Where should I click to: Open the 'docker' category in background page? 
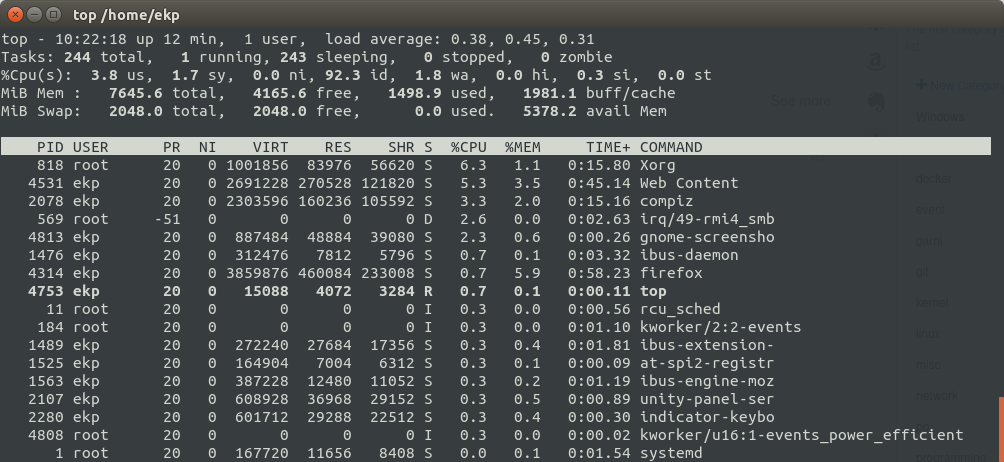click(934, 179)
